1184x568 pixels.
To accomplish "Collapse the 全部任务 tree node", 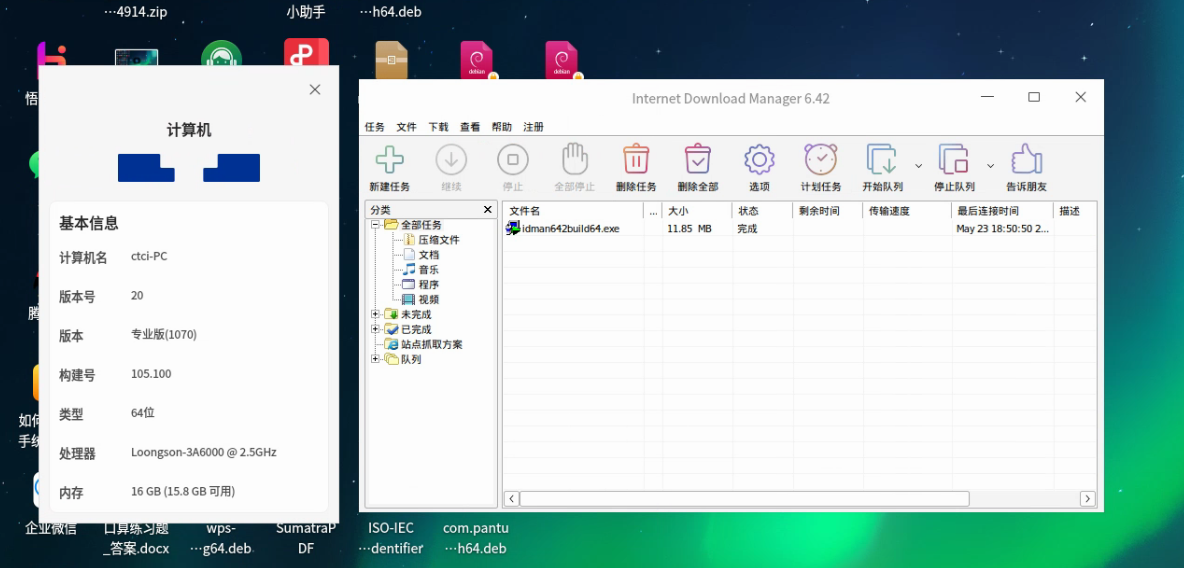I will pyautogui.click(x=375, y=224).
